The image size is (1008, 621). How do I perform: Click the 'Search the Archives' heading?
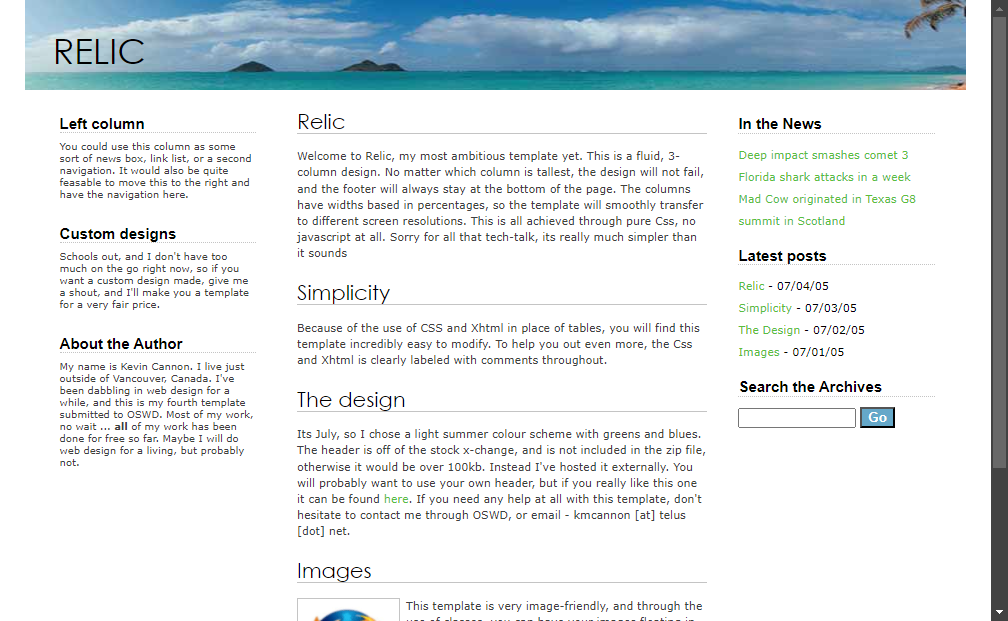click(810, 387)
